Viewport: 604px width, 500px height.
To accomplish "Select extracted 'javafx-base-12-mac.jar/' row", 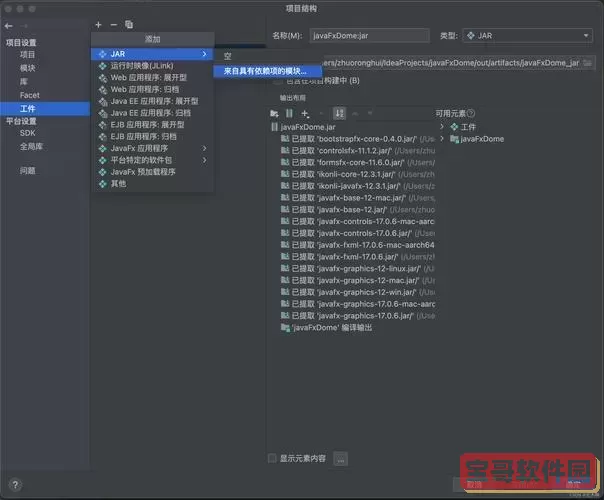I will (358, 198).
